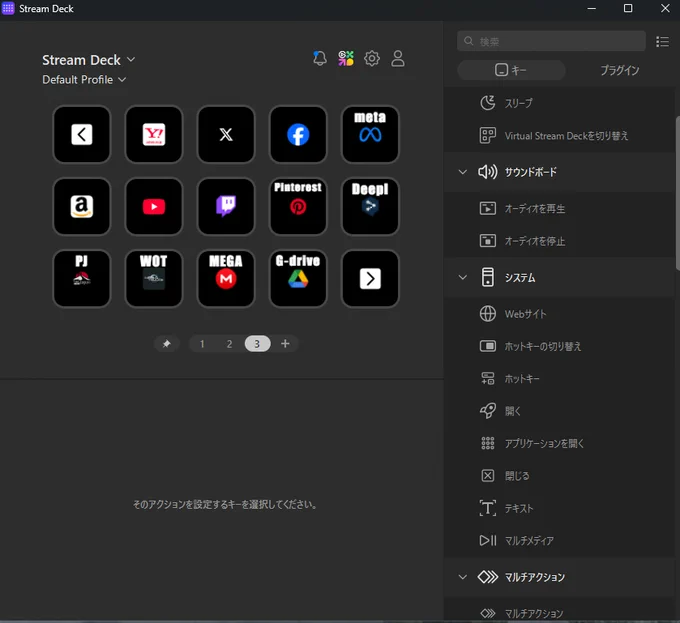
Task: Select the Amazon key
Action: coord(82,206)
